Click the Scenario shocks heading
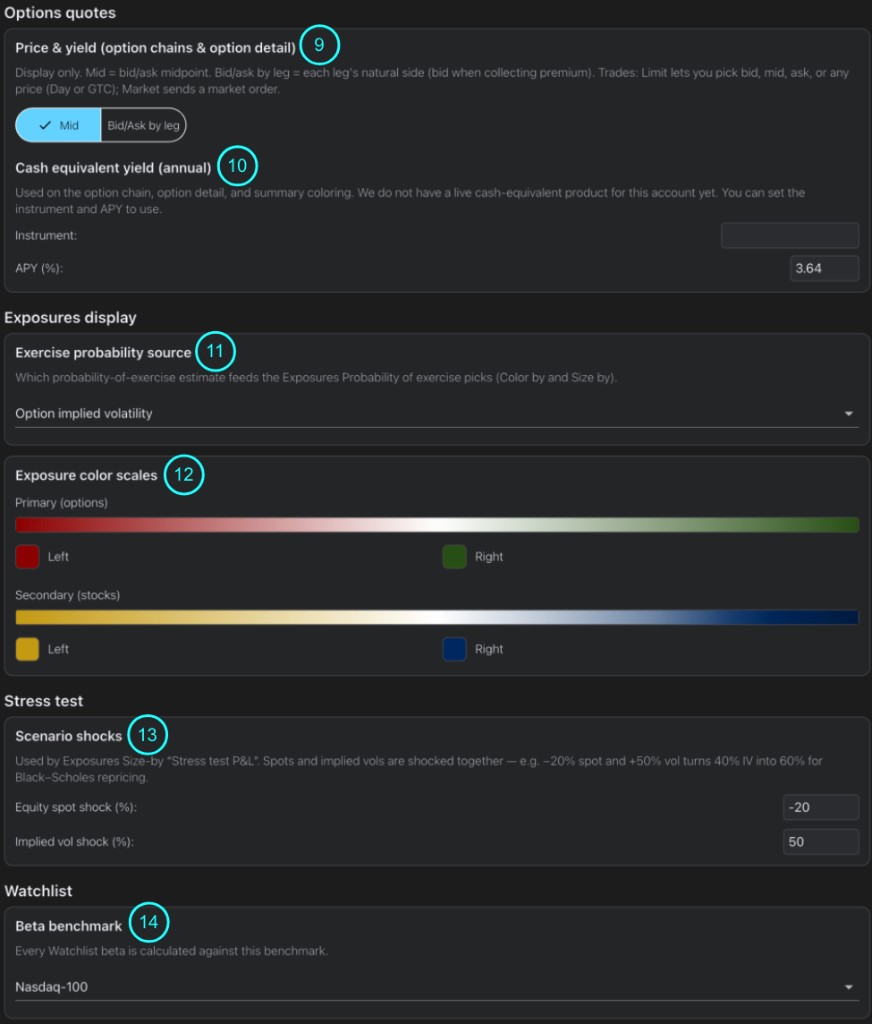The height and width of the screenshot is (1024, 872). tap(69, 736)
